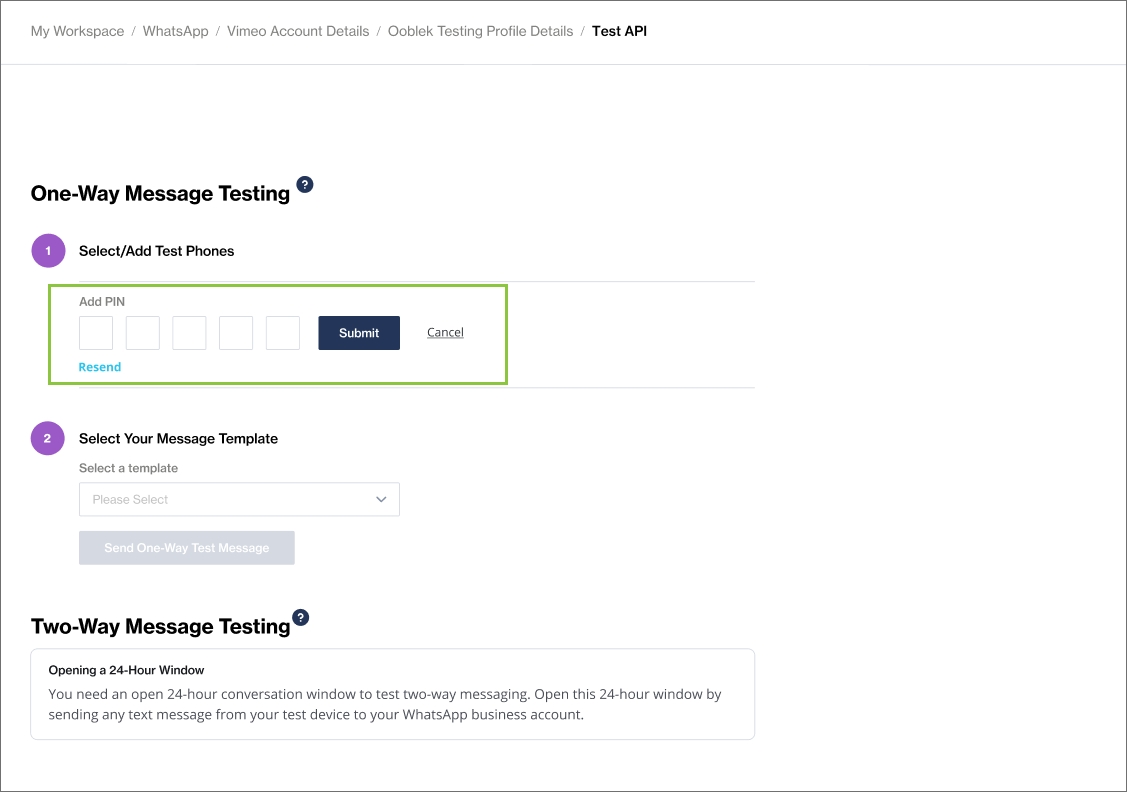Focus the fourth PIN digit box

click(236, 333)
